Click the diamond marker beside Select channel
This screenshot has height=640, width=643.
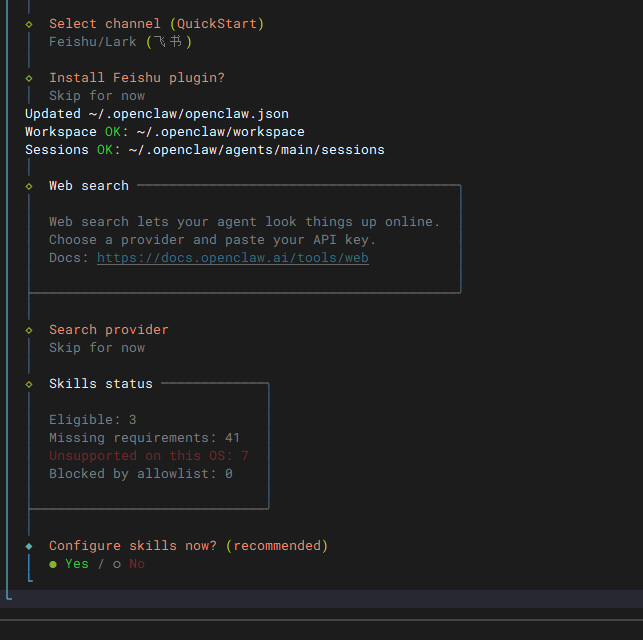click(29, 24)
